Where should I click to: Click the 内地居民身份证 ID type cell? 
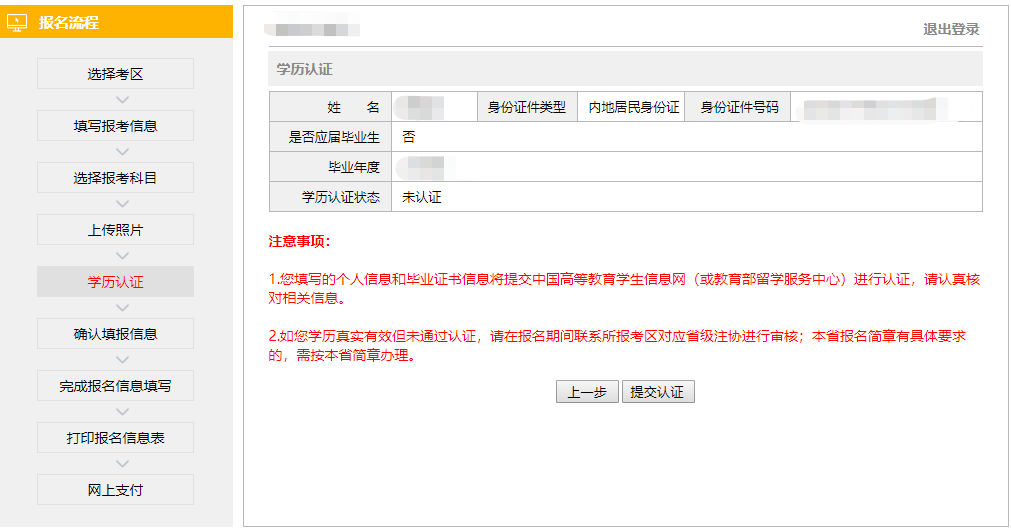pyautogui.click(x=633, y=107)
